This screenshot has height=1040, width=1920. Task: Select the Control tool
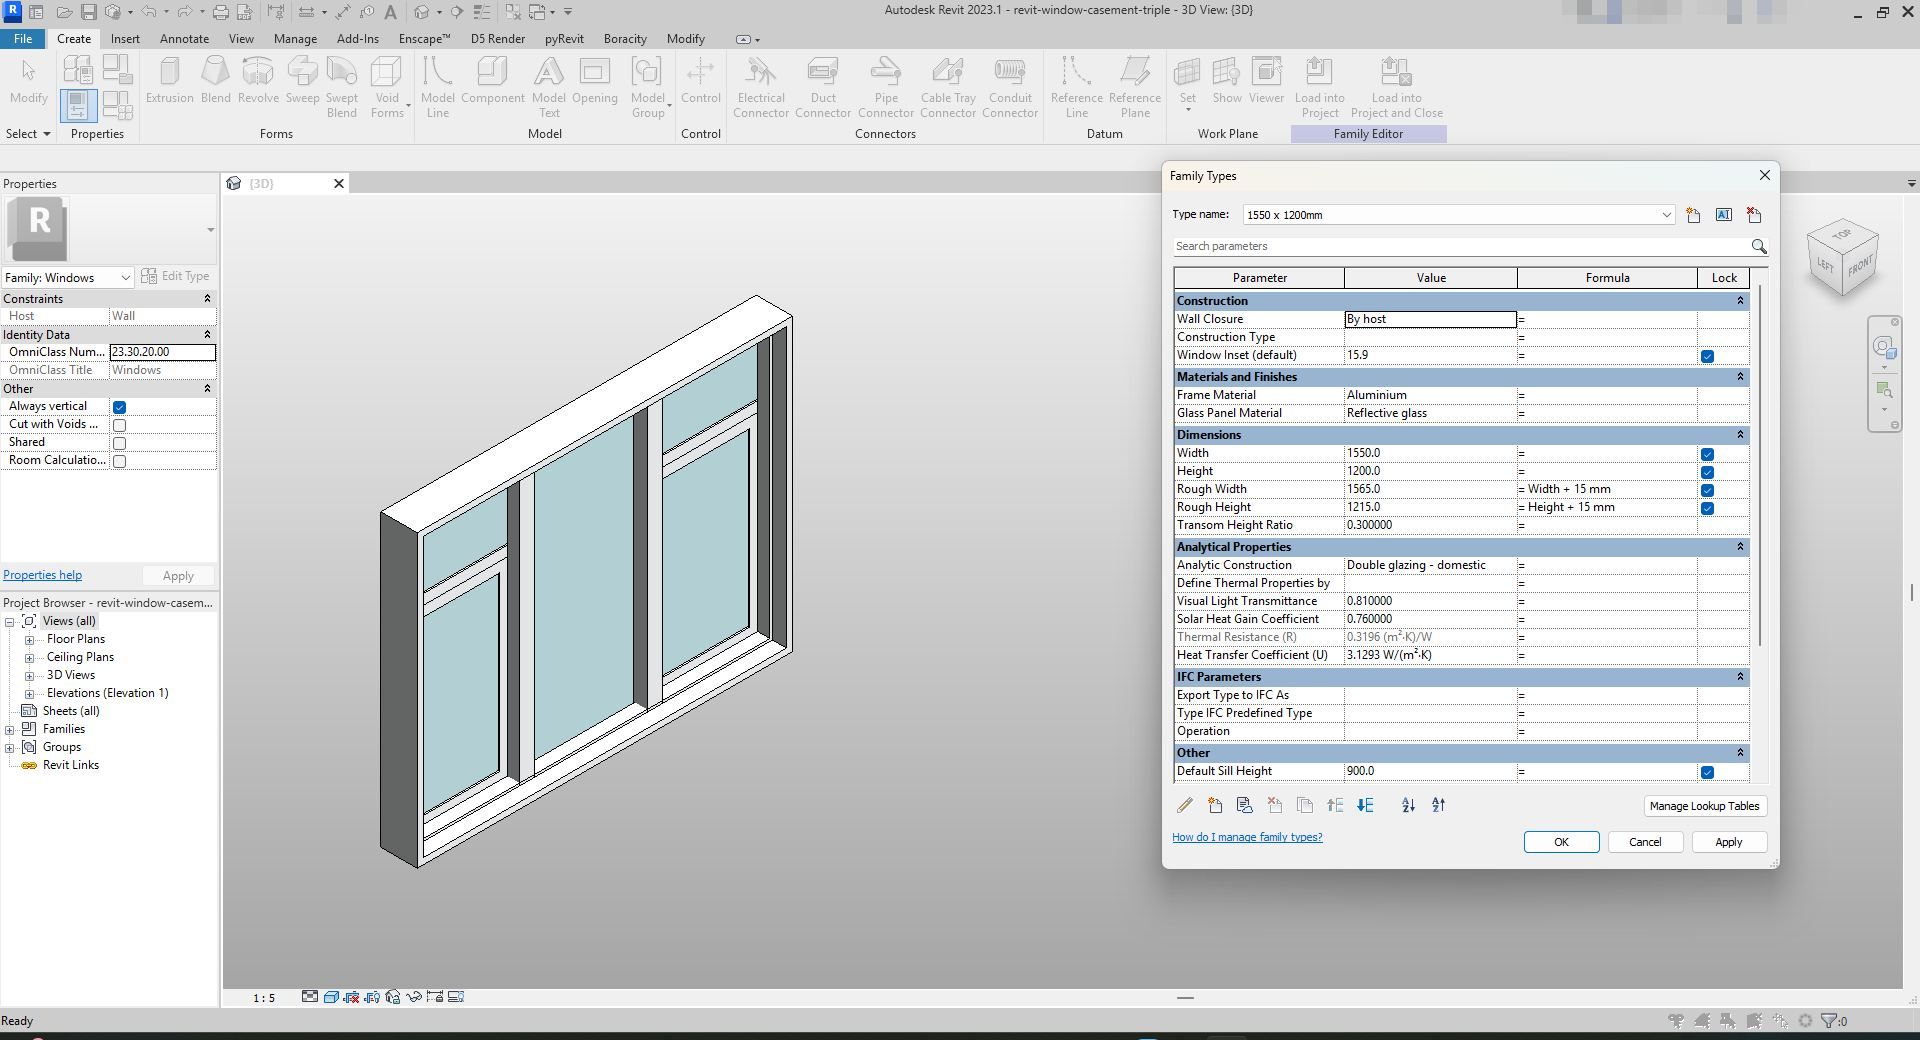(700, 80)
